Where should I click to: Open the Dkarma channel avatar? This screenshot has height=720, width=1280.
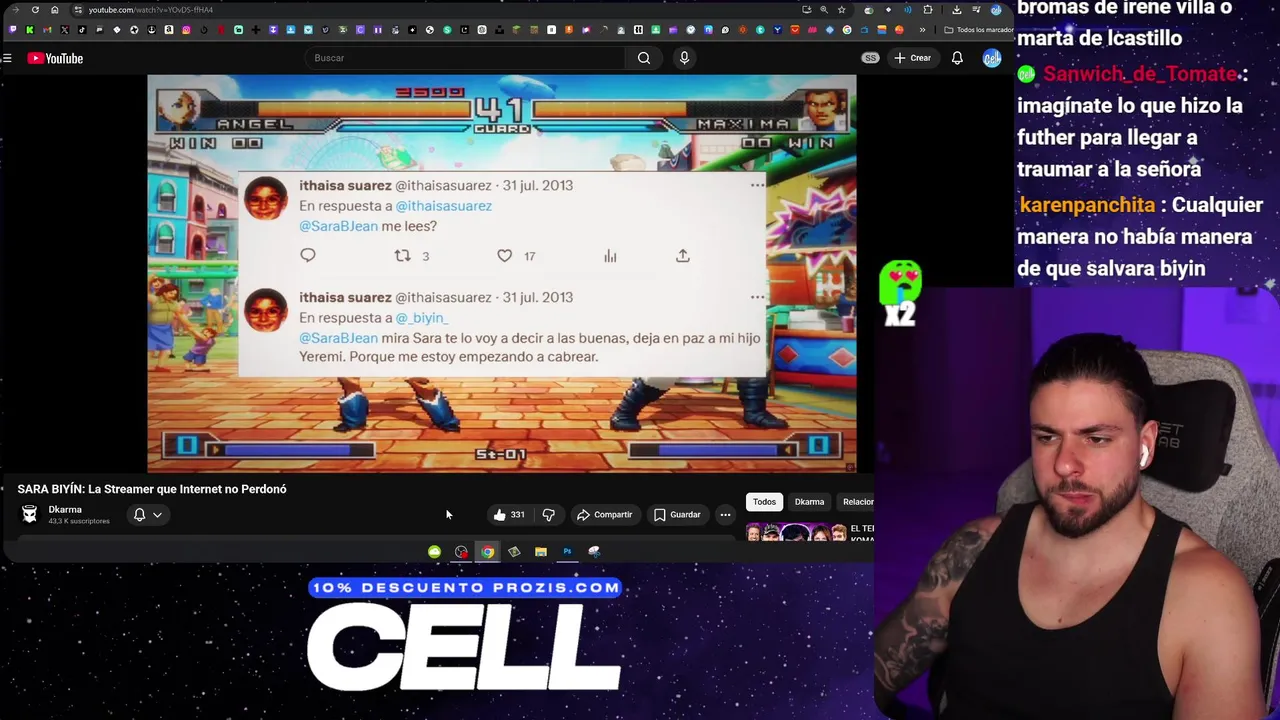(30, 514)
